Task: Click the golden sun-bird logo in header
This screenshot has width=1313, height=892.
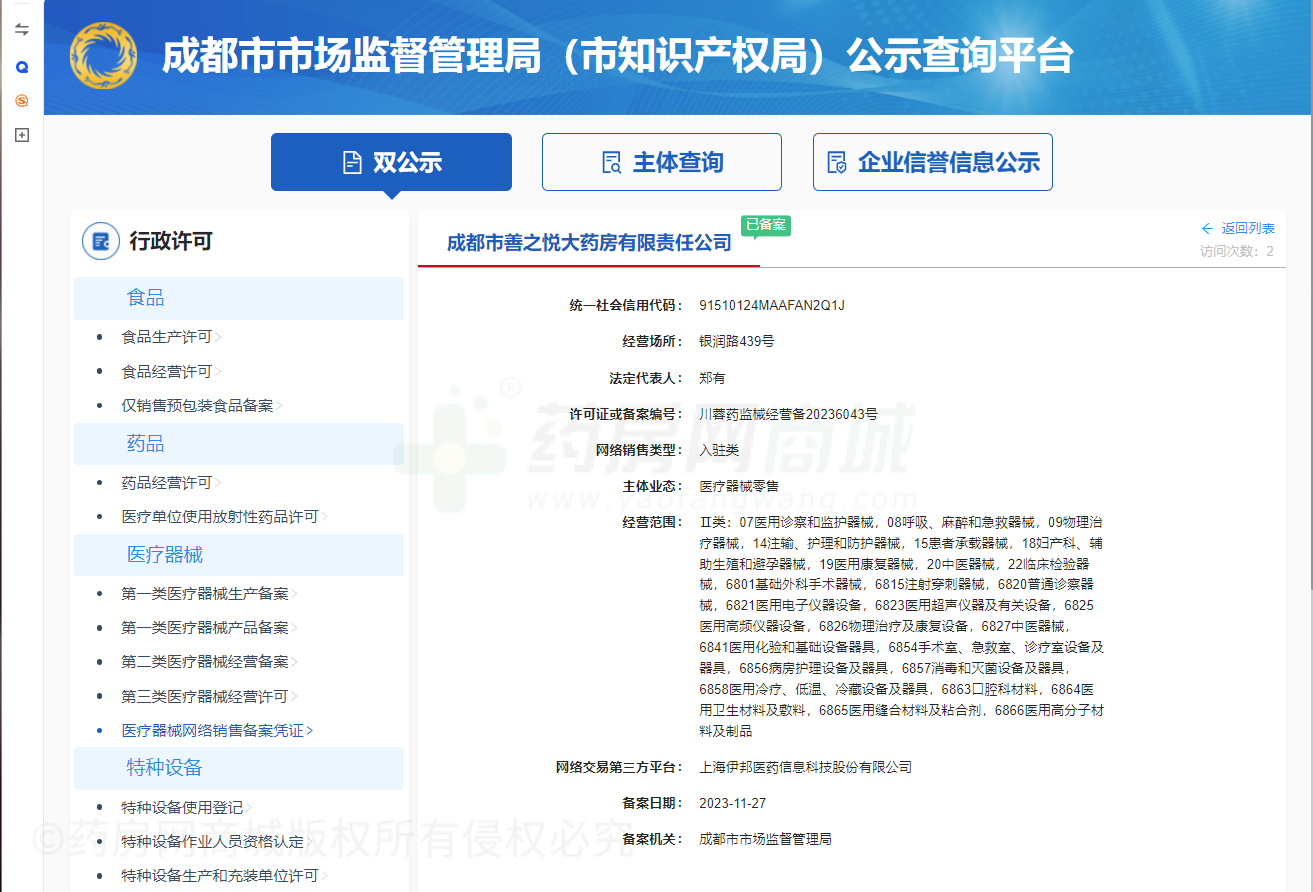Action: 103,55
